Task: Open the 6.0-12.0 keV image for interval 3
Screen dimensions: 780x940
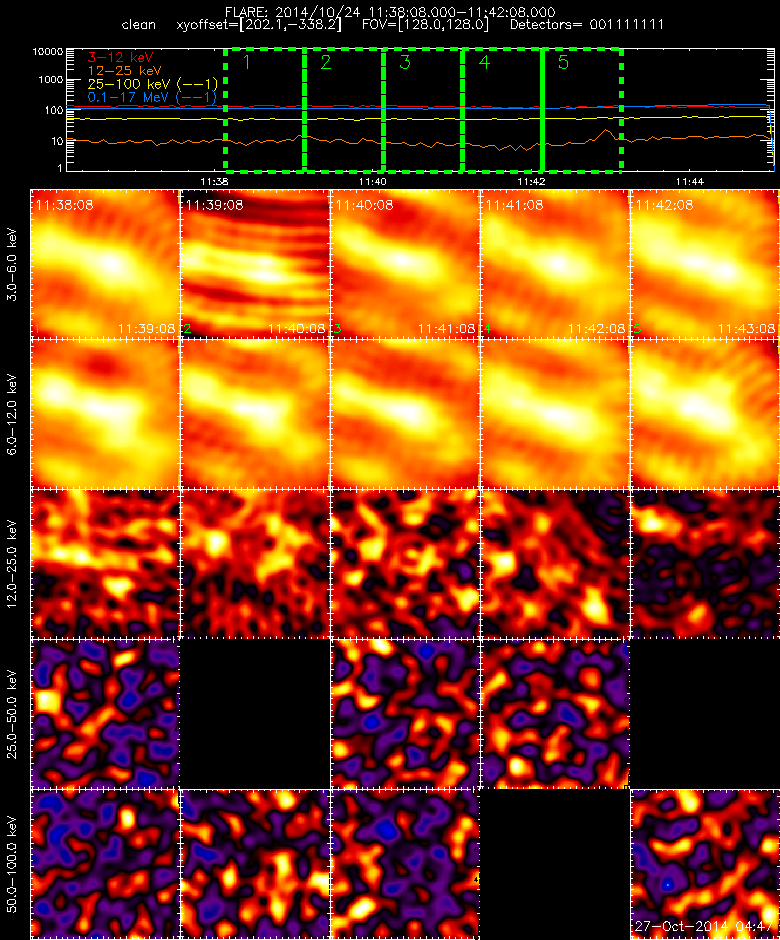Action: point(405,414)
